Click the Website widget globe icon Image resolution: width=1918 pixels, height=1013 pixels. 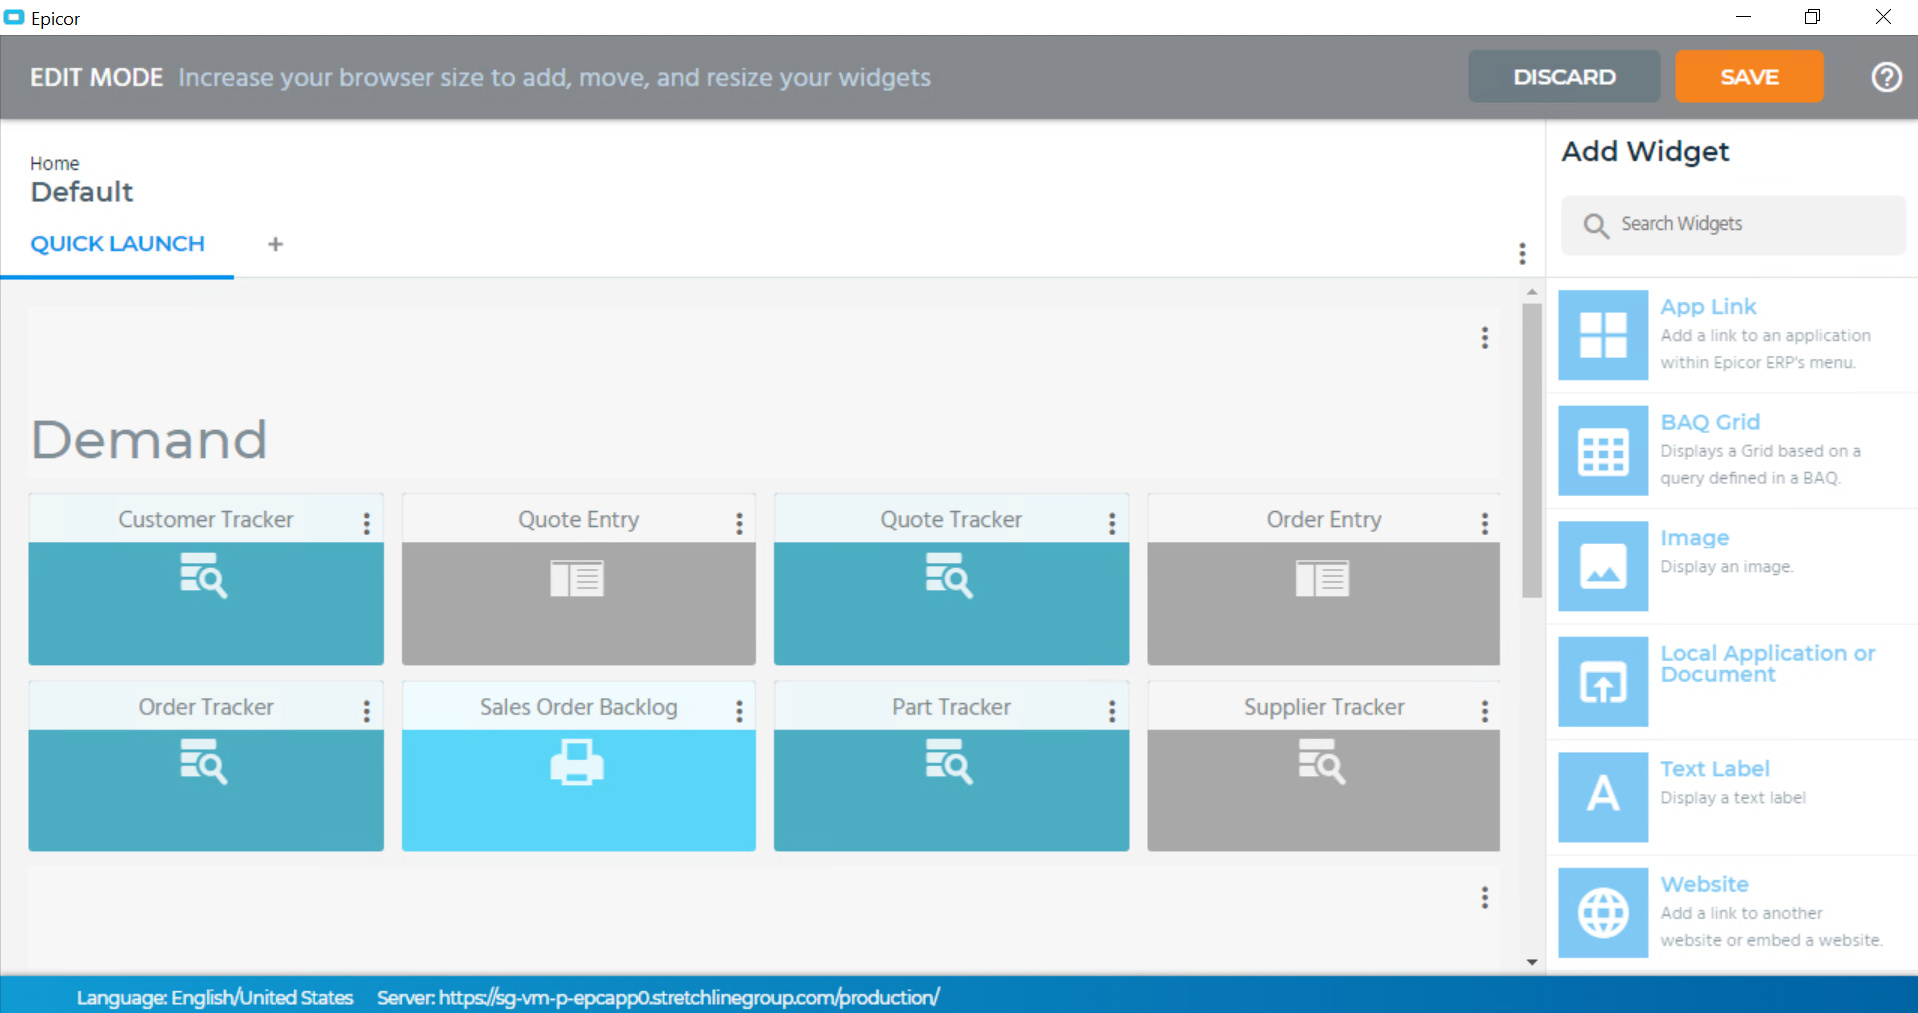1603,913
